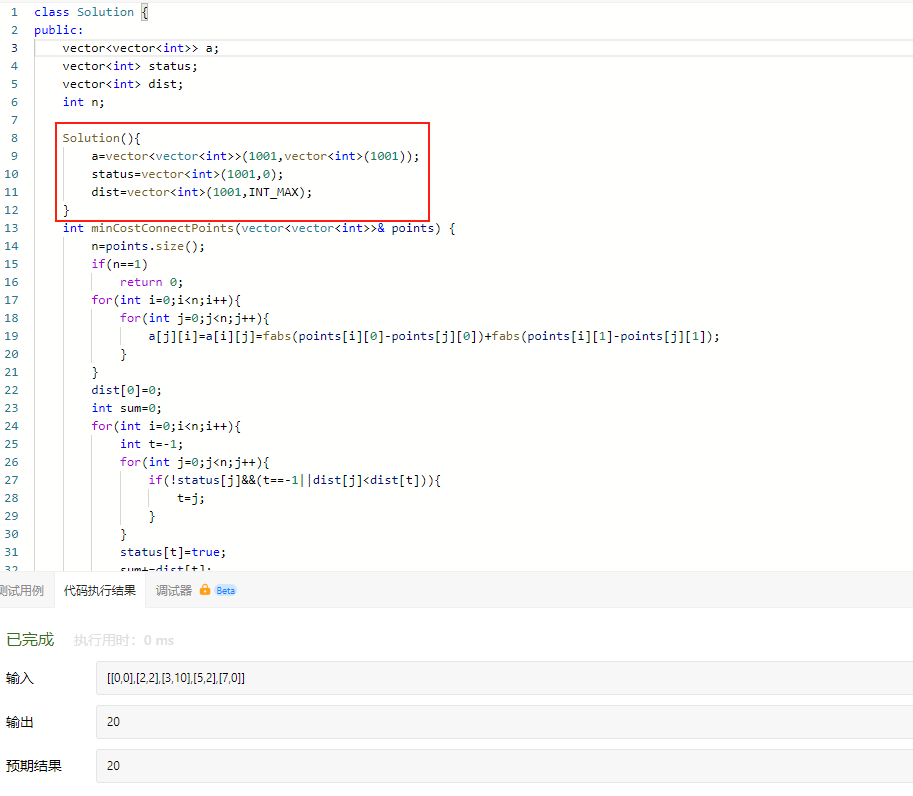The image size is (913, 796).
Task: Click the minCostConnectPoints function signature
Action: pos(259,228)
